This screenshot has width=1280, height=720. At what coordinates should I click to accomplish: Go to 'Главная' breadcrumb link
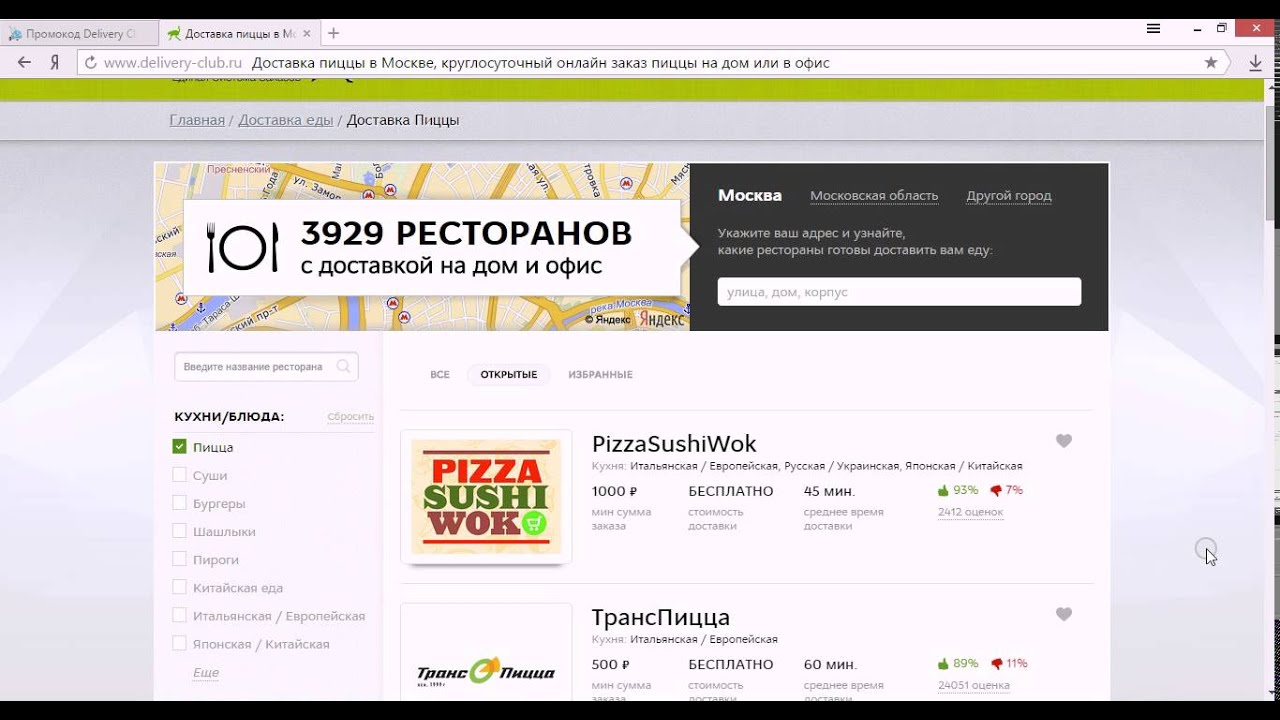(x=197, y=120)
